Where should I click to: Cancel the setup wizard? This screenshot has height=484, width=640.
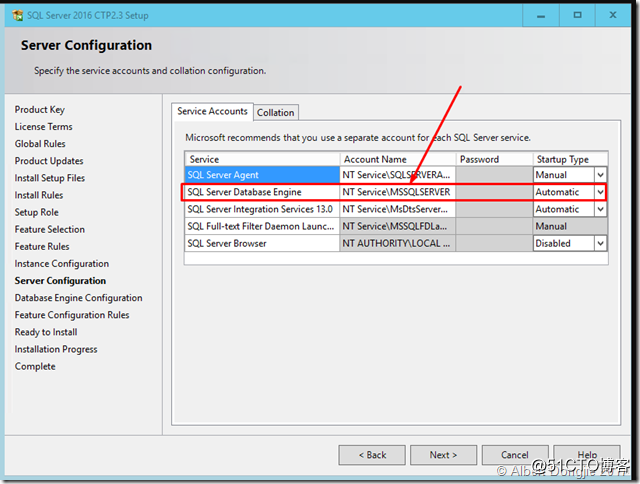(515, 455)
